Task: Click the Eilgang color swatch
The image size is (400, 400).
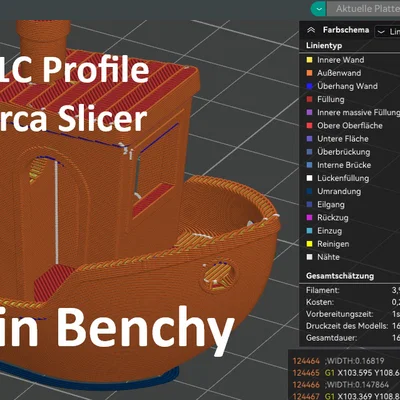Action: point(309,205)
